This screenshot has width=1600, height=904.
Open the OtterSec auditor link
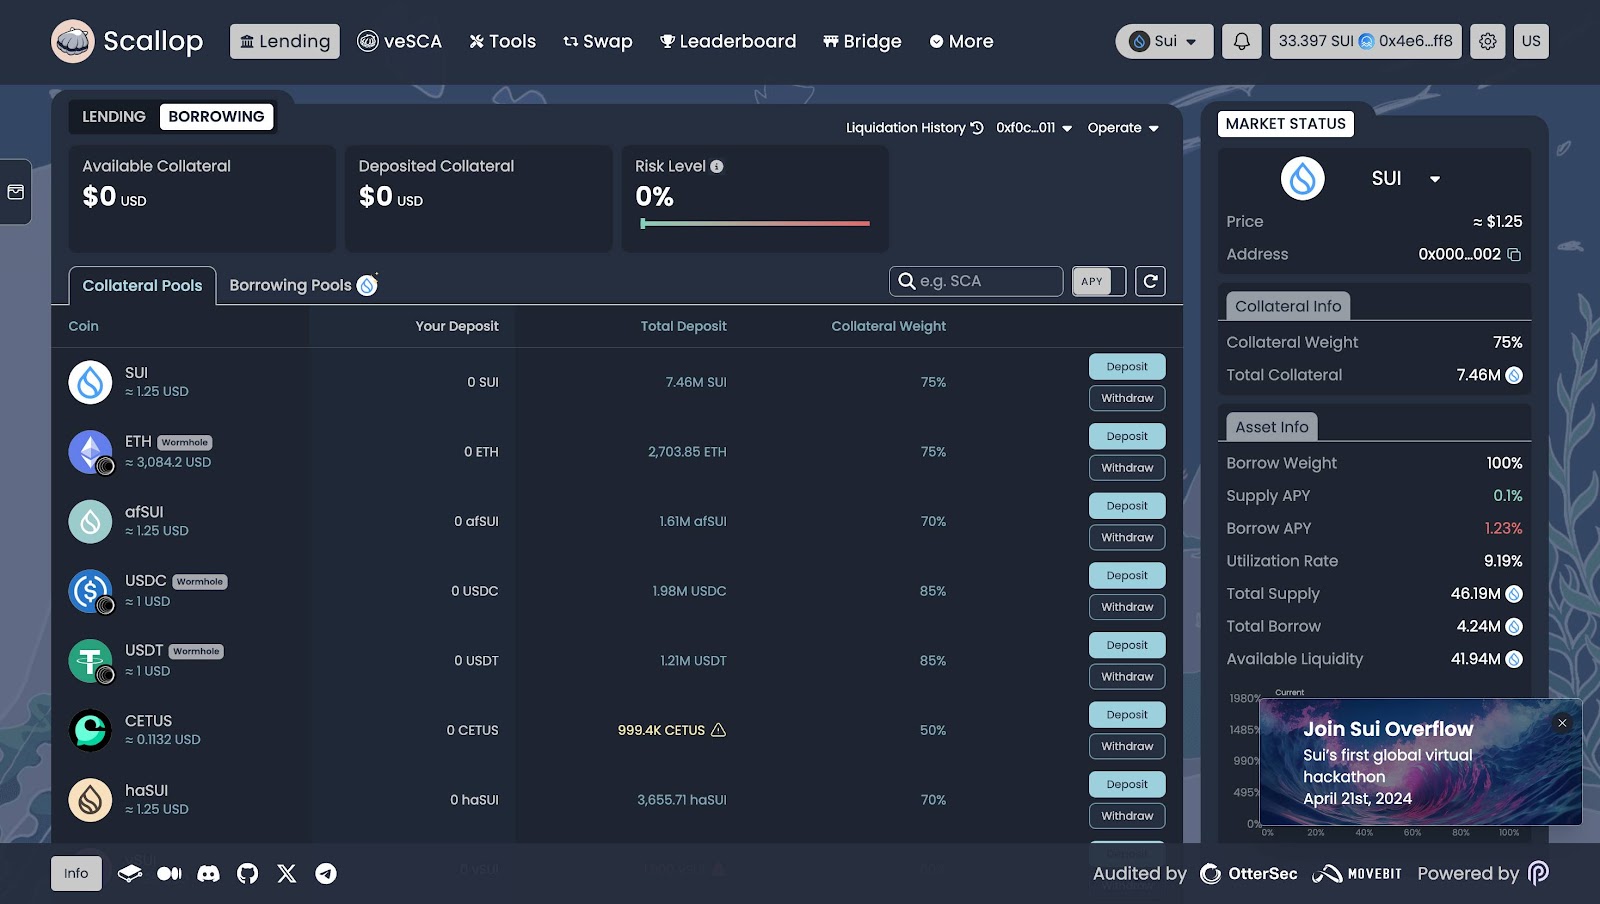point(1249,873)
